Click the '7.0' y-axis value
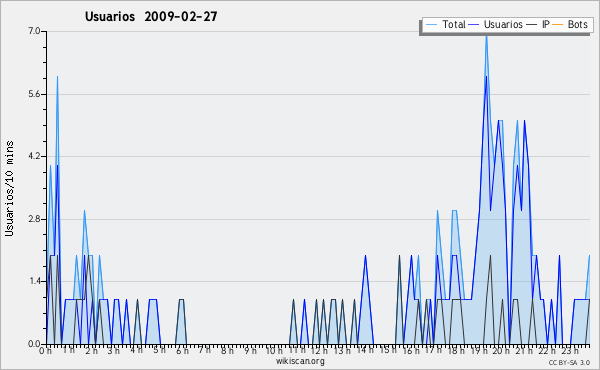The height and width of the screenshot is (370, 600). (x=34, y=31)
